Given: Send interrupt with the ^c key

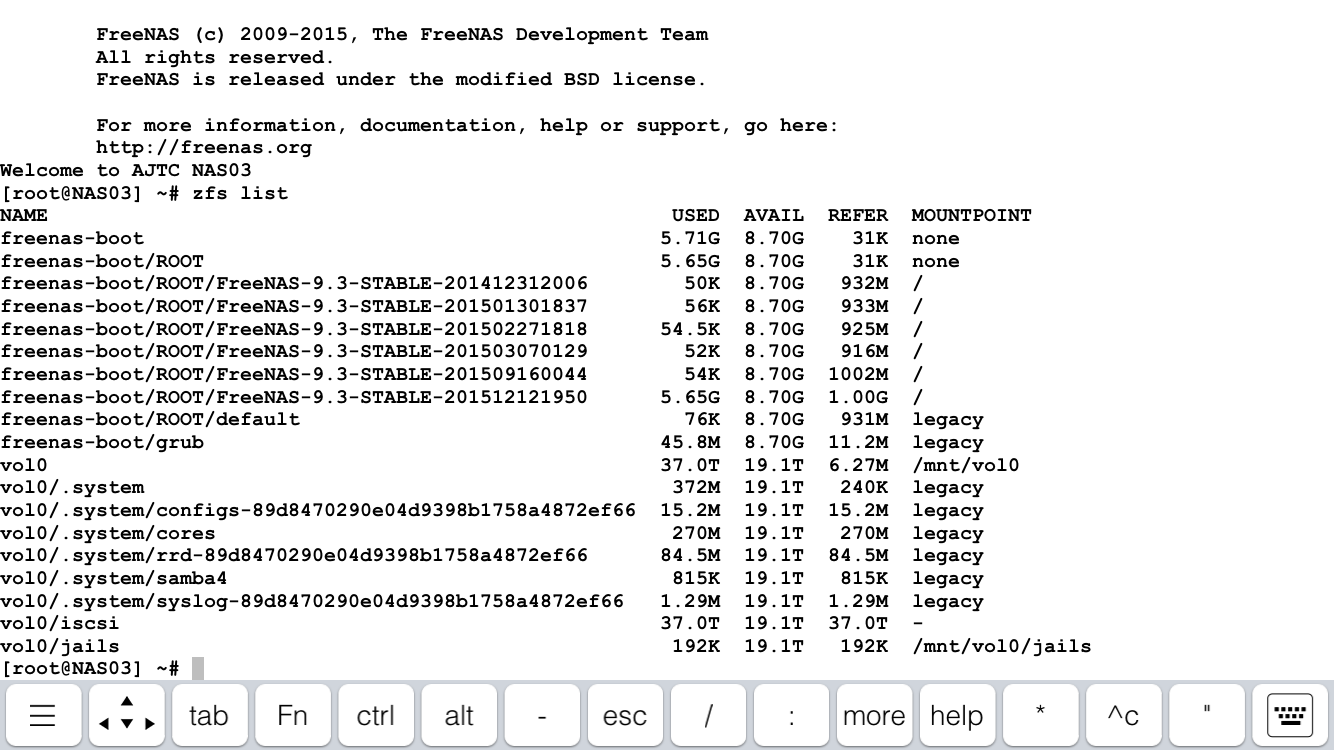Looking at the screenshot, I should point(1123,716).
